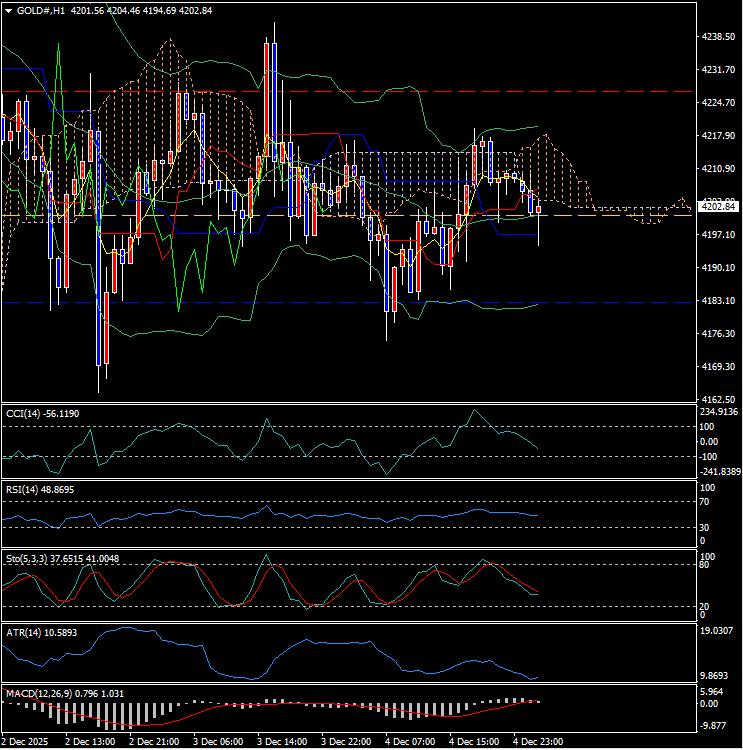Click the 19.0307 ATR scale value

720,632
